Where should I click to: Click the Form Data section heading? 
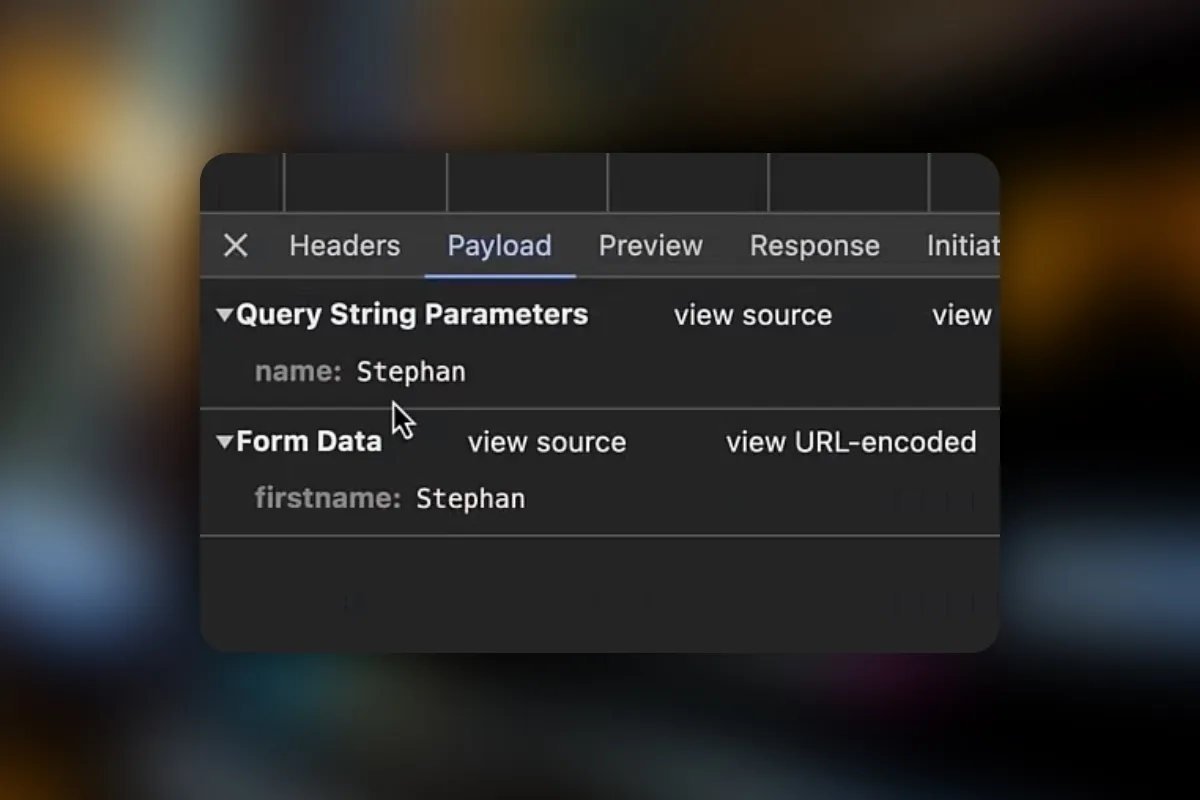(x=309, y=442)
